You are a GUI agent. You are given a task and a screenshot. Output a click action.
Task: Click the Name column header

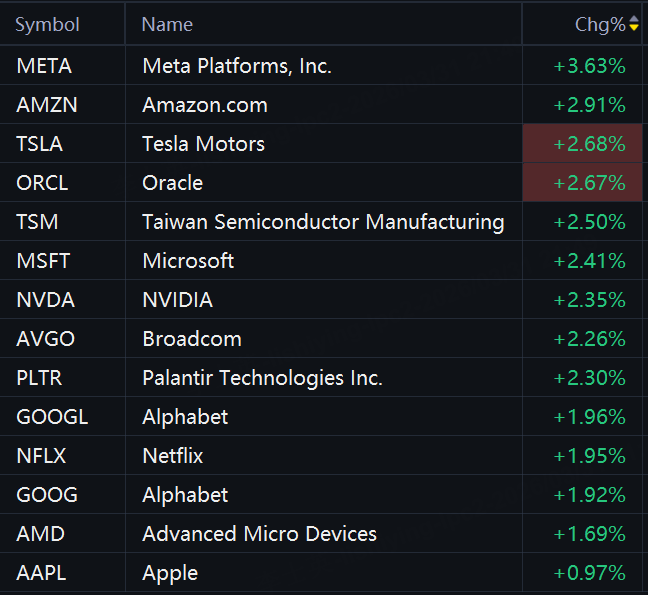click(167, 24)
